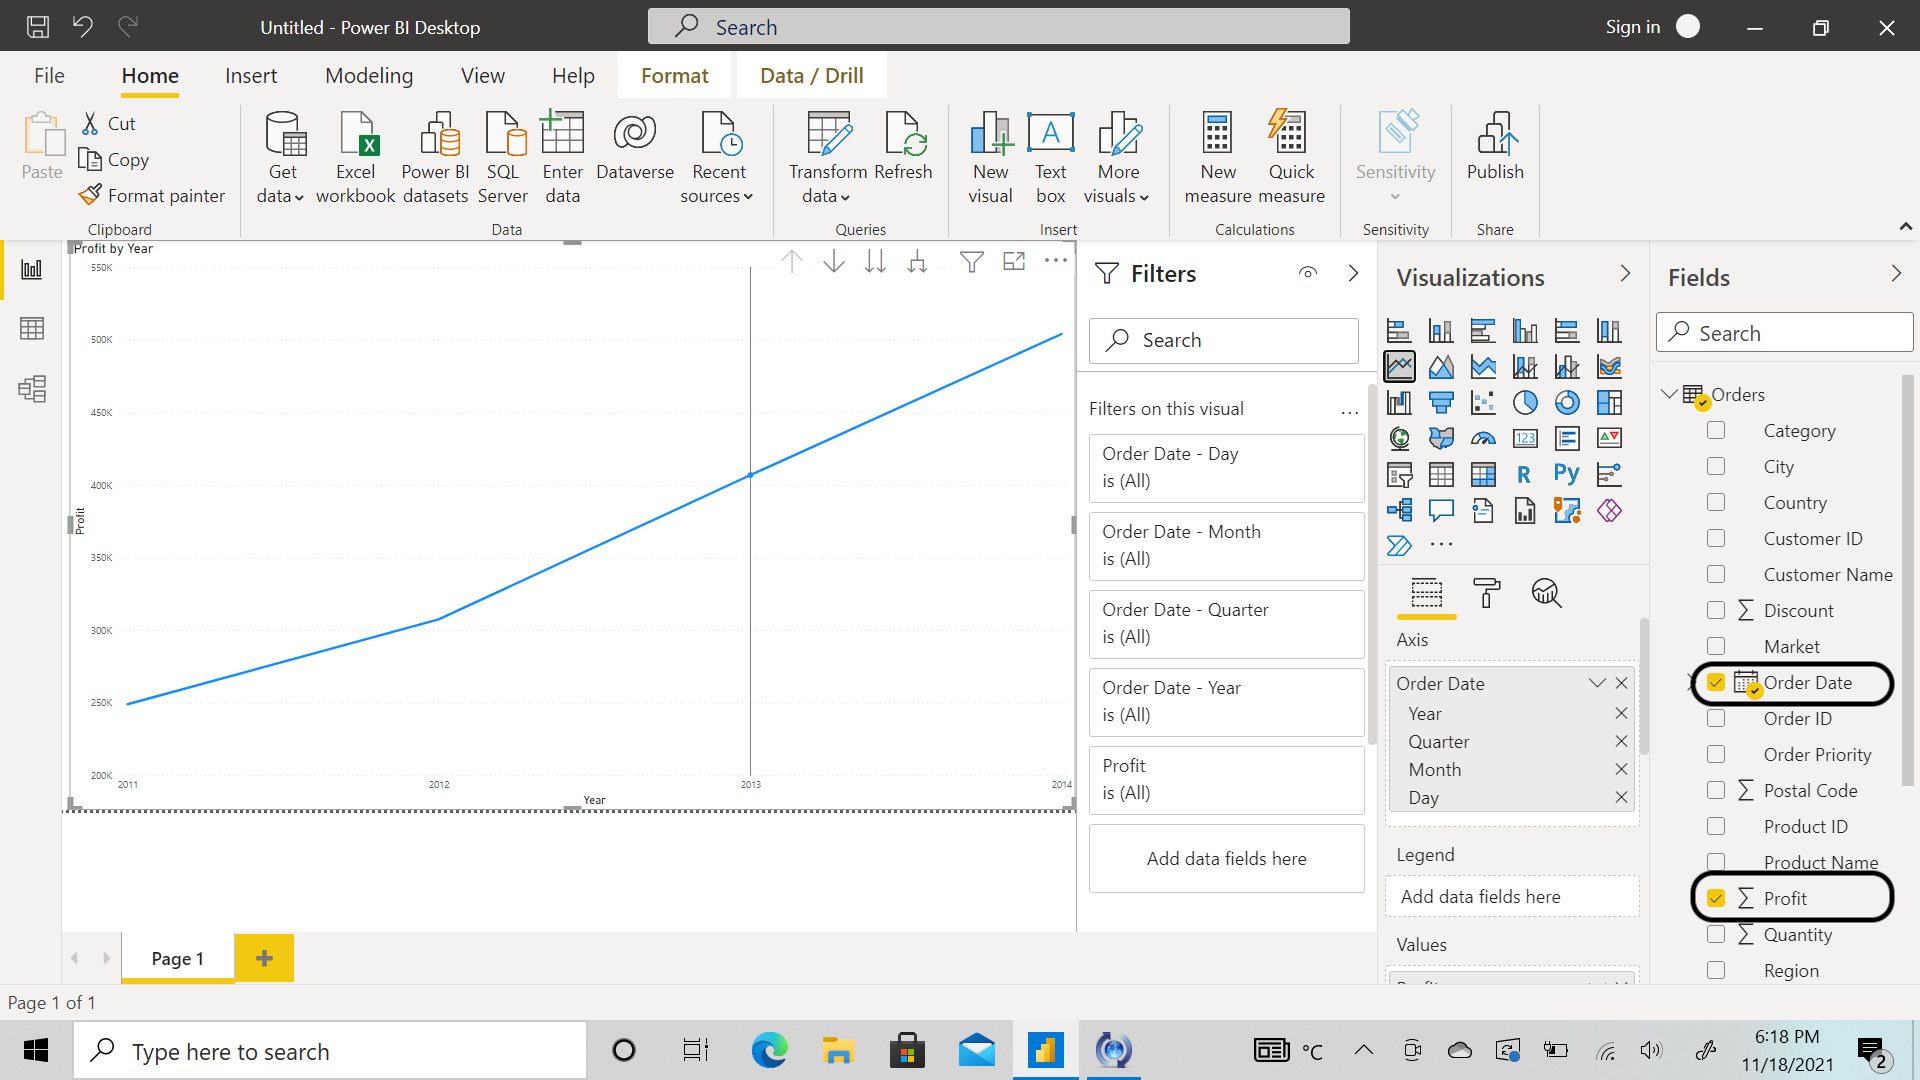This screenshot has height=1080, width=1920.
Task: Click the Sign in link
Action: point(1632,26)
